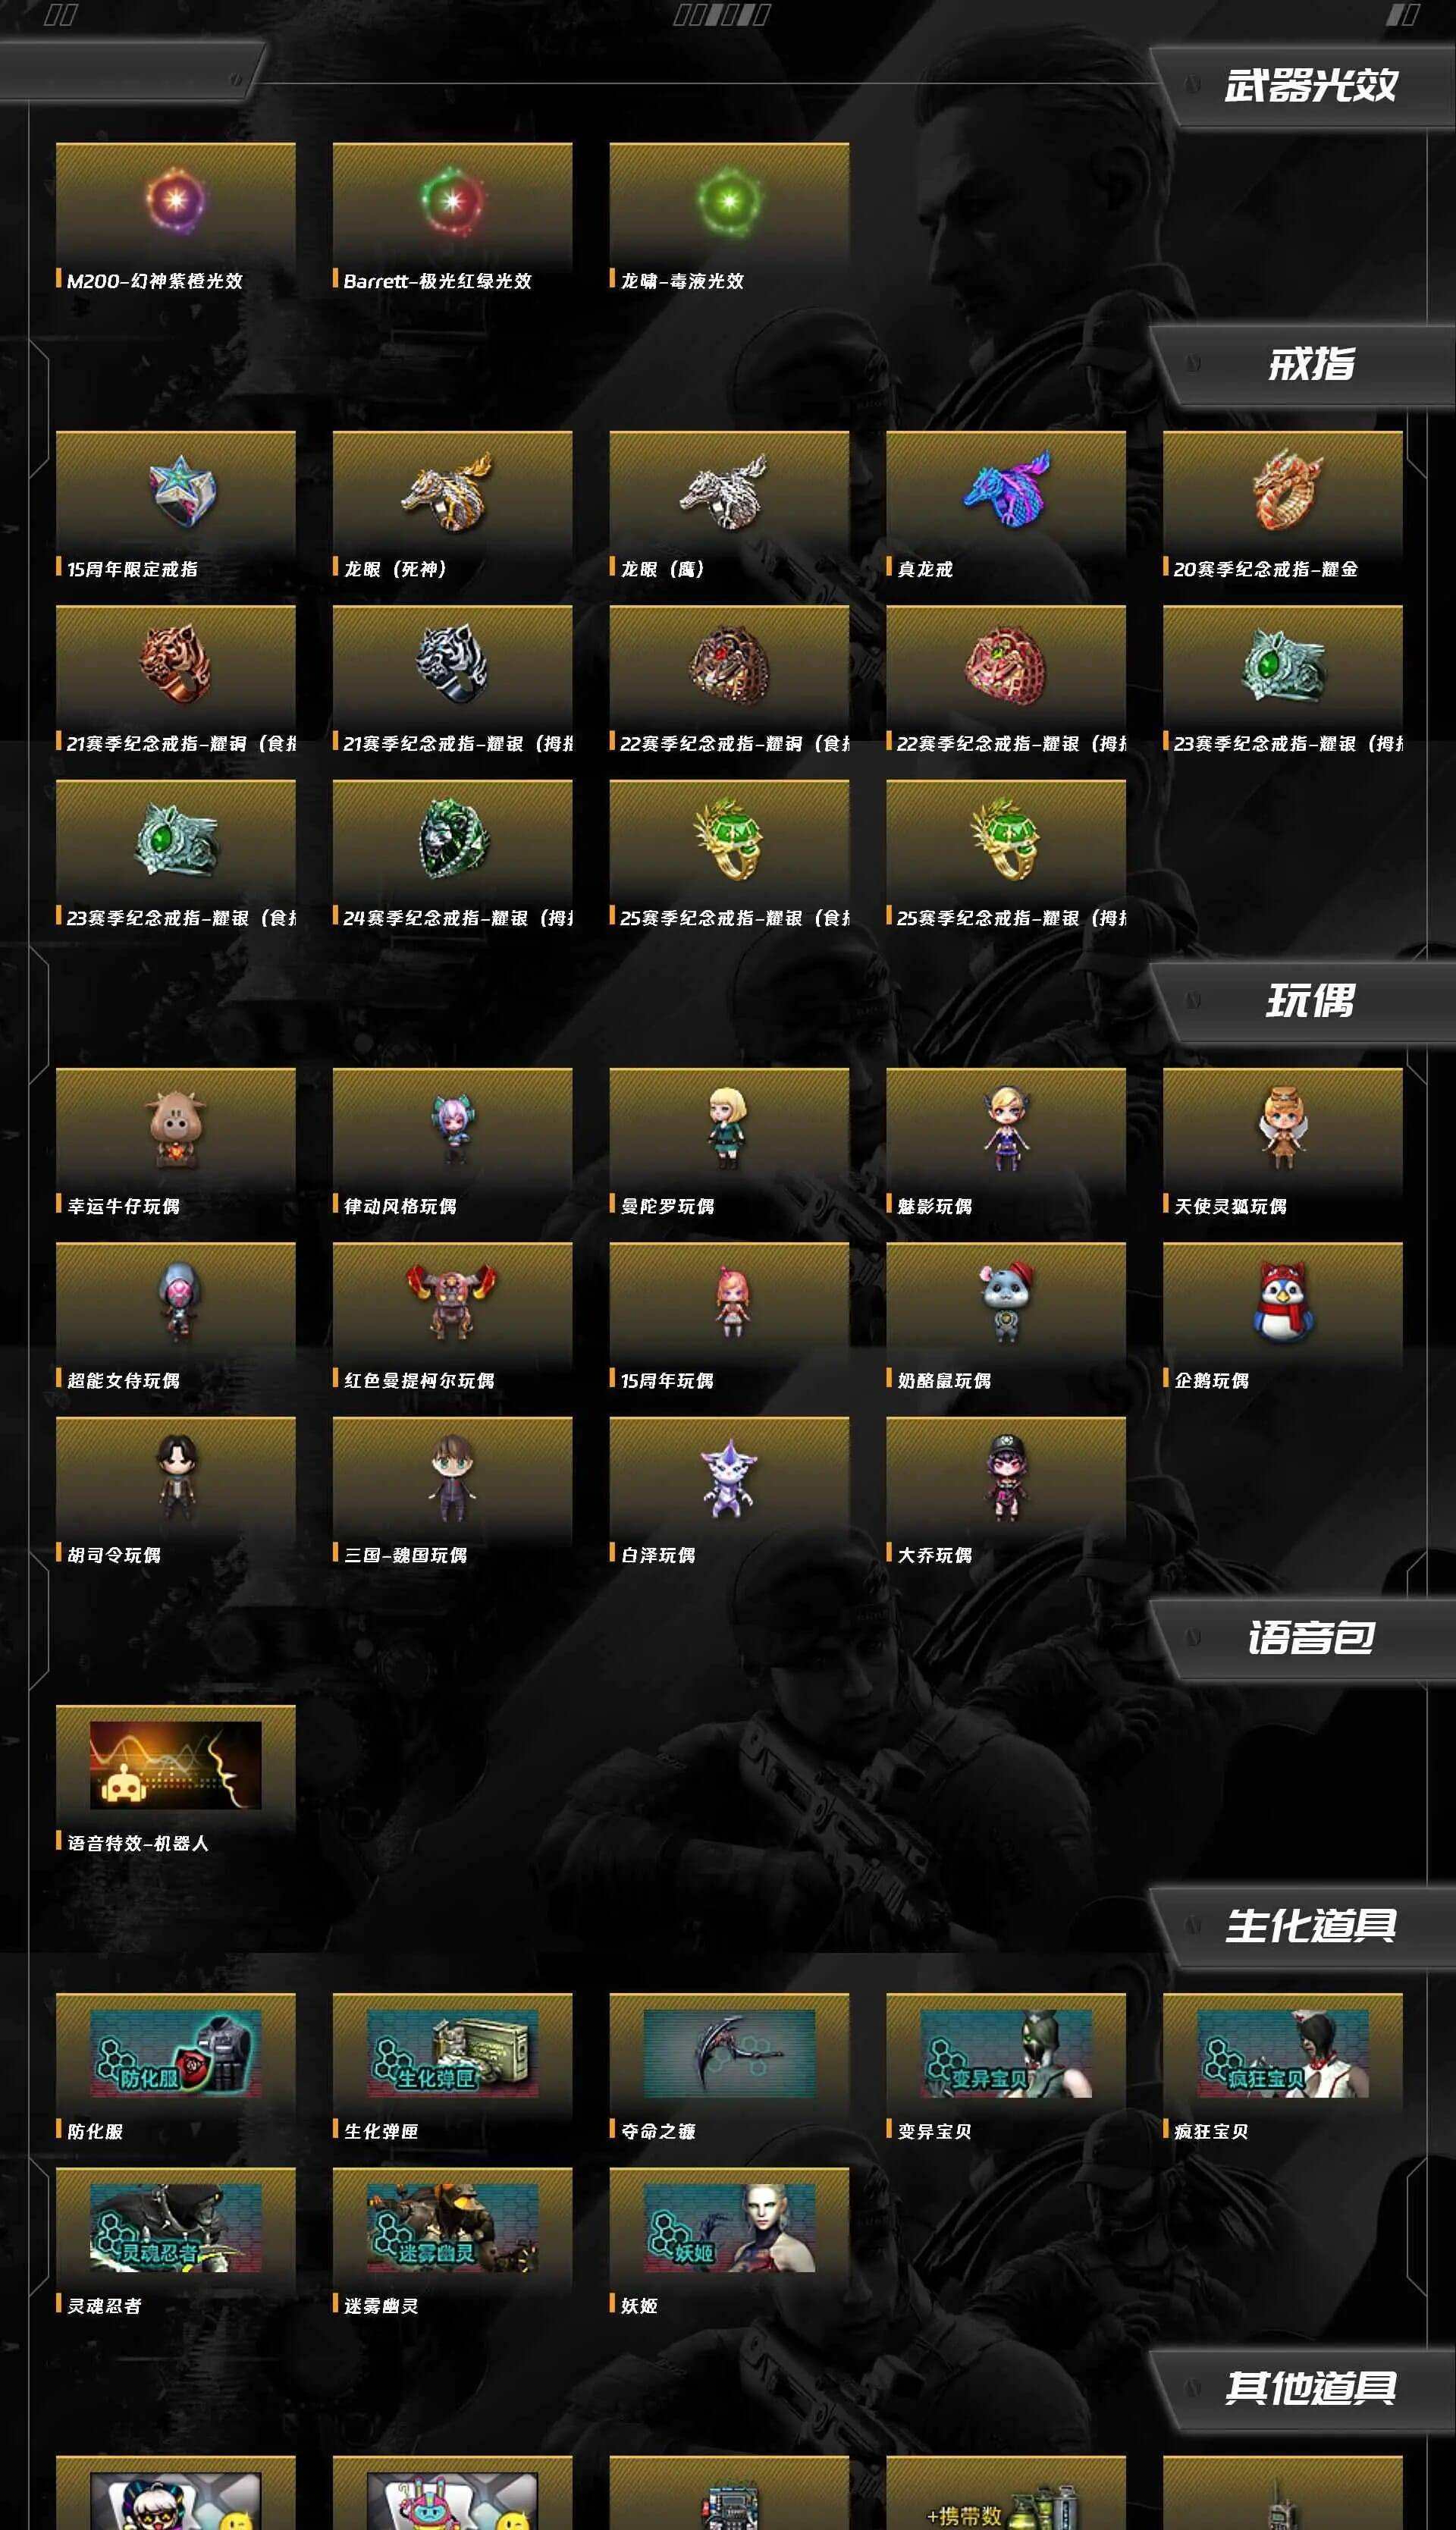The image size is (1456, 2530).
Task: Click the 语音包 section header
Action: pyautogui.click(x=1311, y=1638)
